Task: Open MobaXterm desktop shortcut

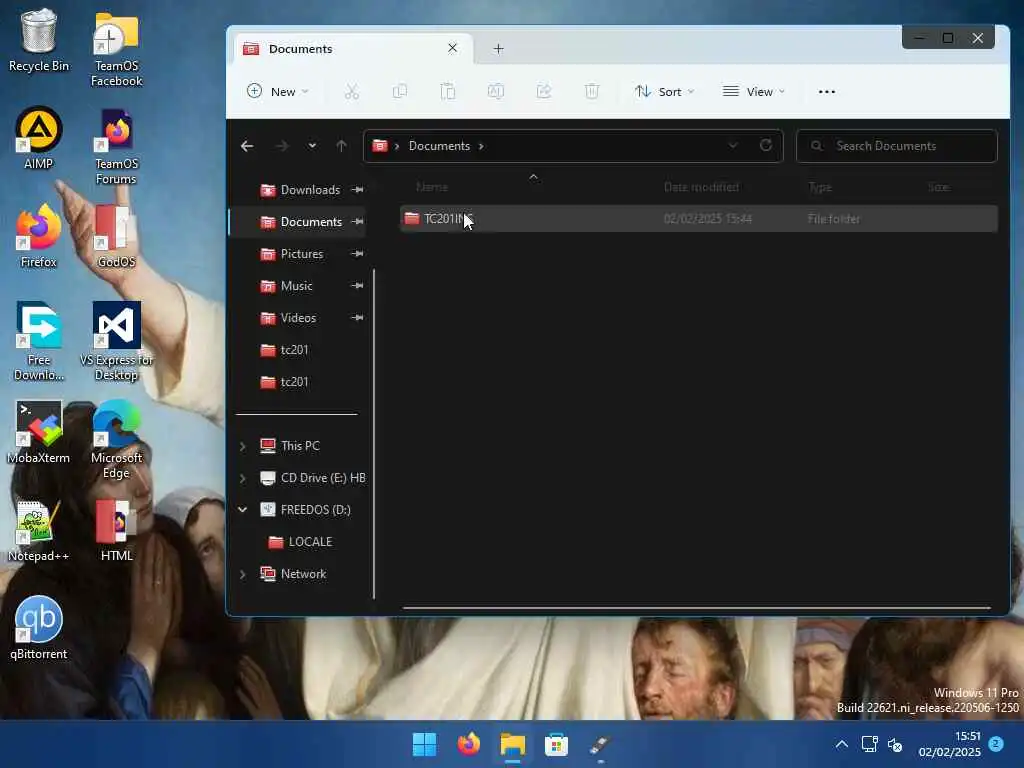Action: (x=39, y=432)
